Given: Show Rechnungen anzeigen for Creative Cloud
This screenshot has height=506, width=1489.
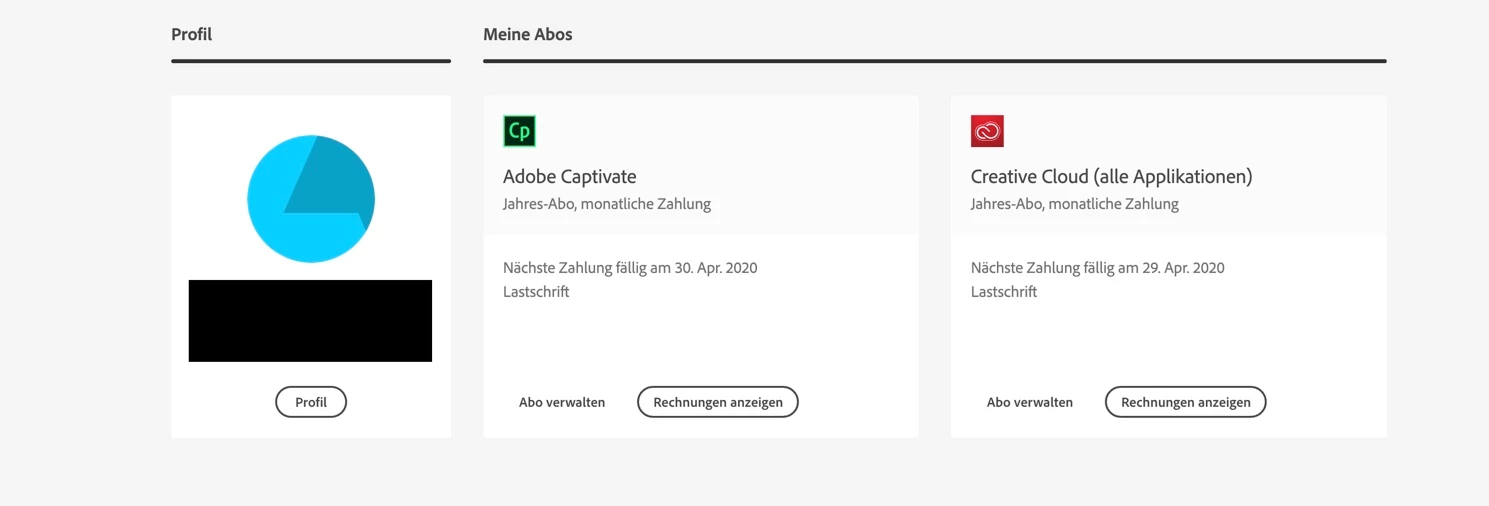Looking at the screenshot, I should pyautogui.click(x=1186, y=402).
